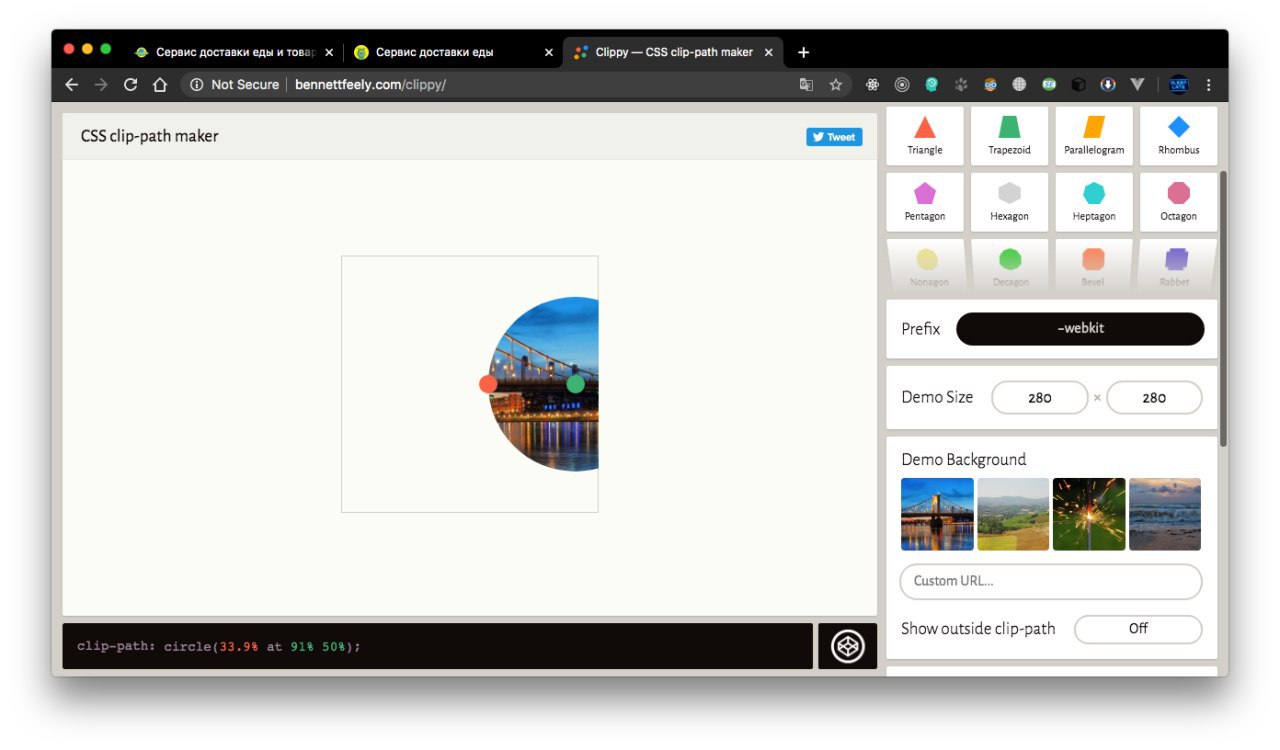
Task: Click the 33.9% radius value in code
Action: [239, 647]
